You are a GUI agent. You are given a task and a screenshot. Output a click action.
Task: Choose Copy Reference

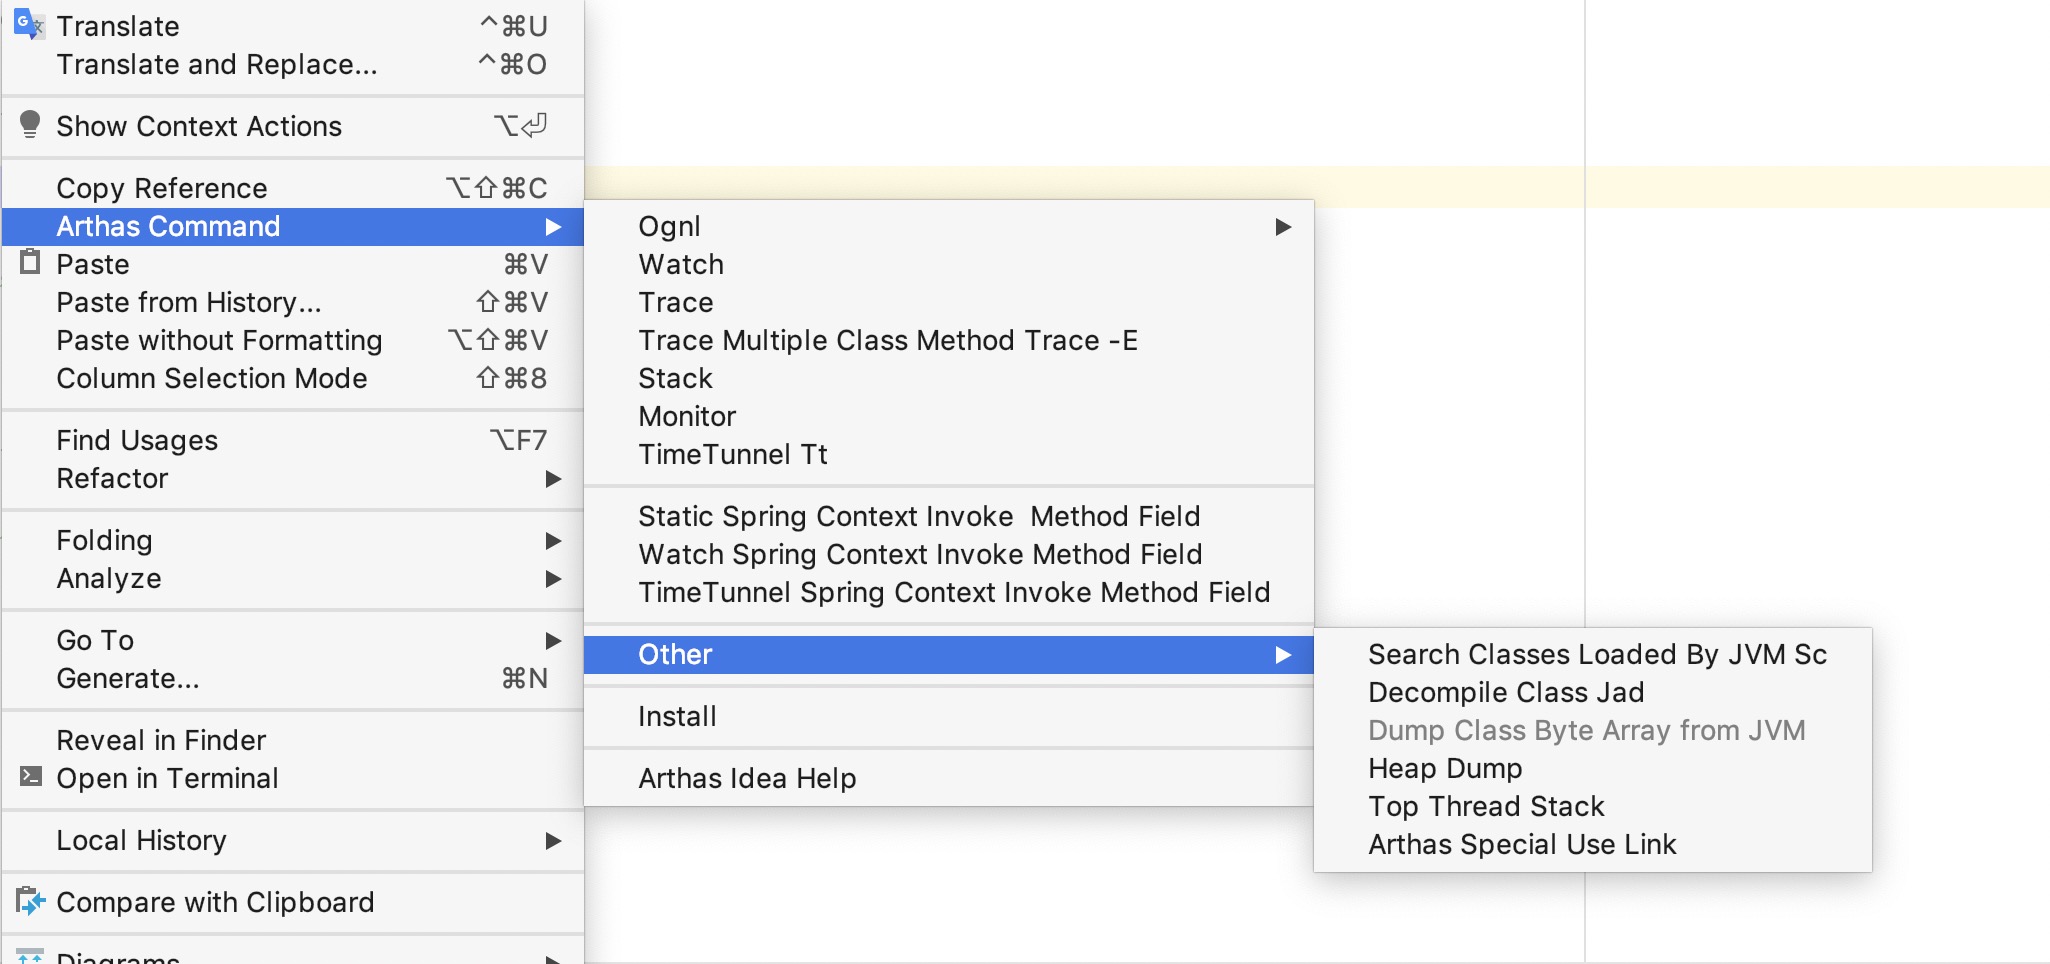[x=293, y=188]
